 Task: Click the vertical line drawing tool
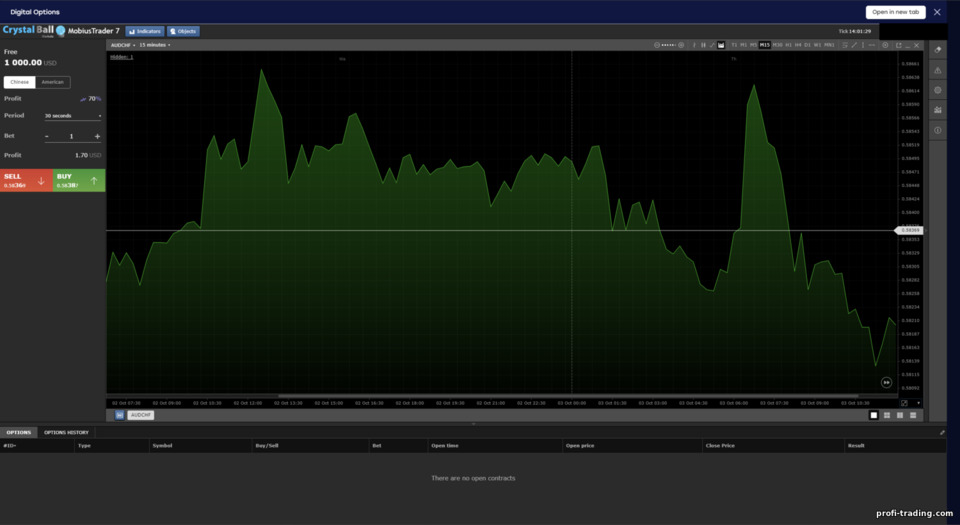863,45
